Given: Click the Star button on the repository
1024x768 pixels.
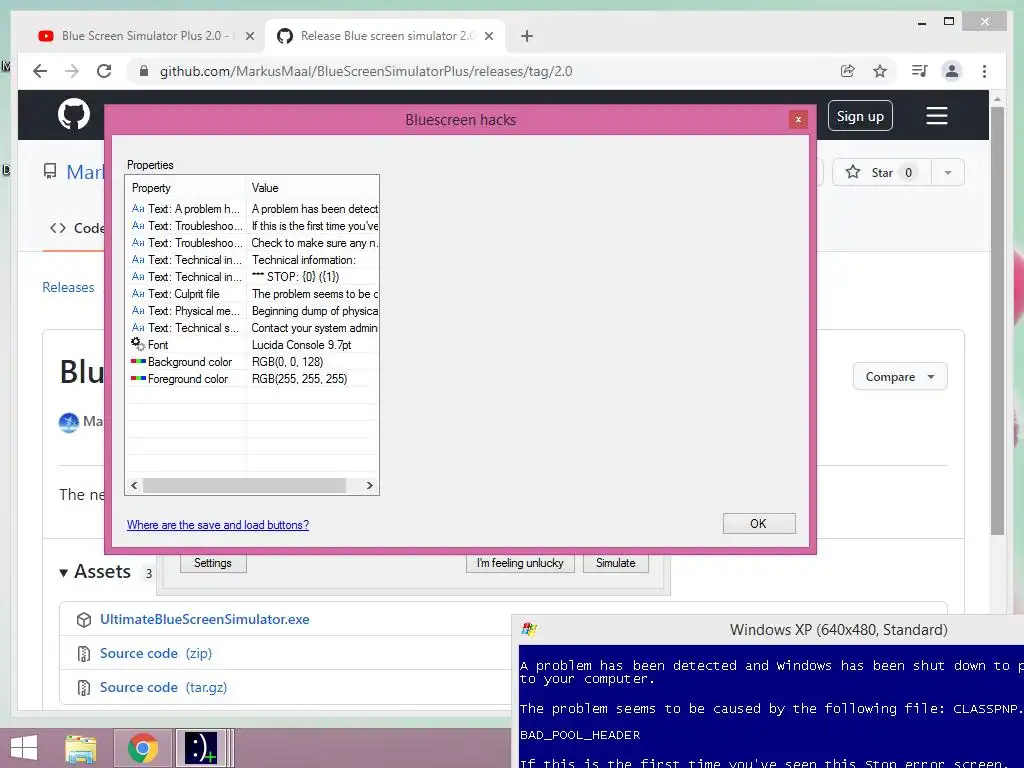Looking at the screenshot, I should (x=882, y=172).
